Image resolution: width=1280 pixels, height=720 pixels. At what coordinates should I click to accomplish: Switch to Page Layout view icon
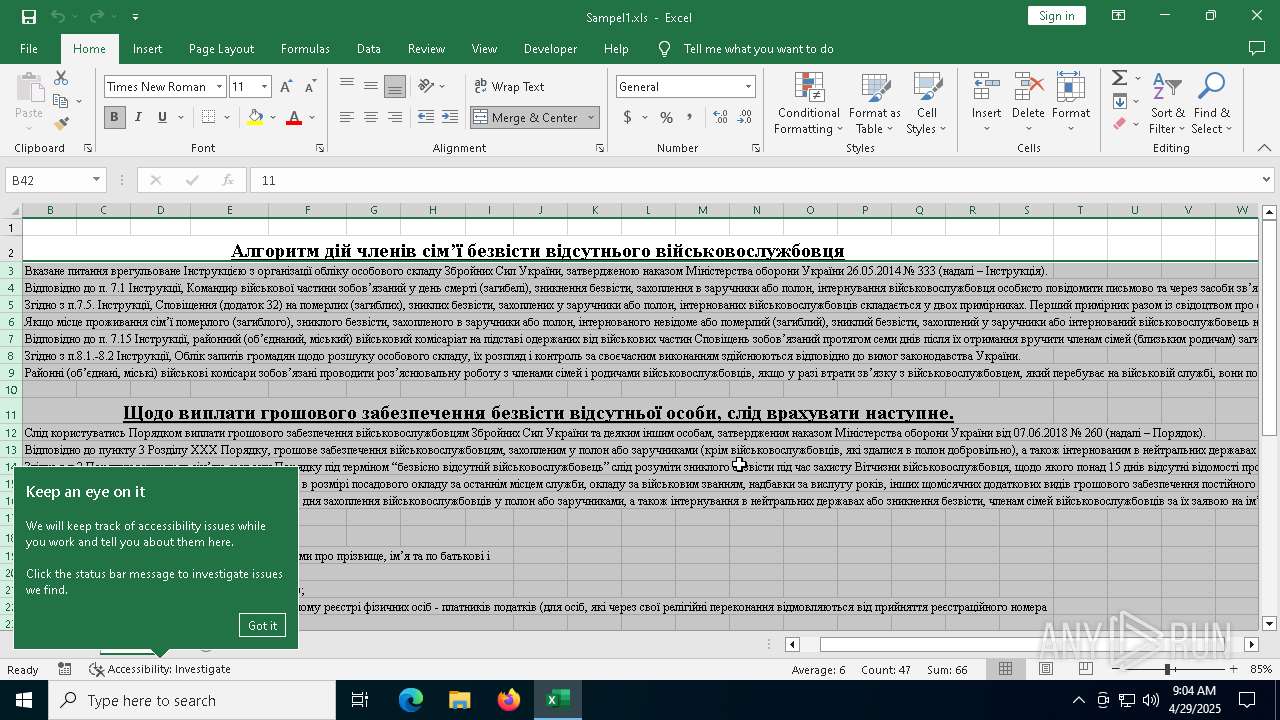1045,669
